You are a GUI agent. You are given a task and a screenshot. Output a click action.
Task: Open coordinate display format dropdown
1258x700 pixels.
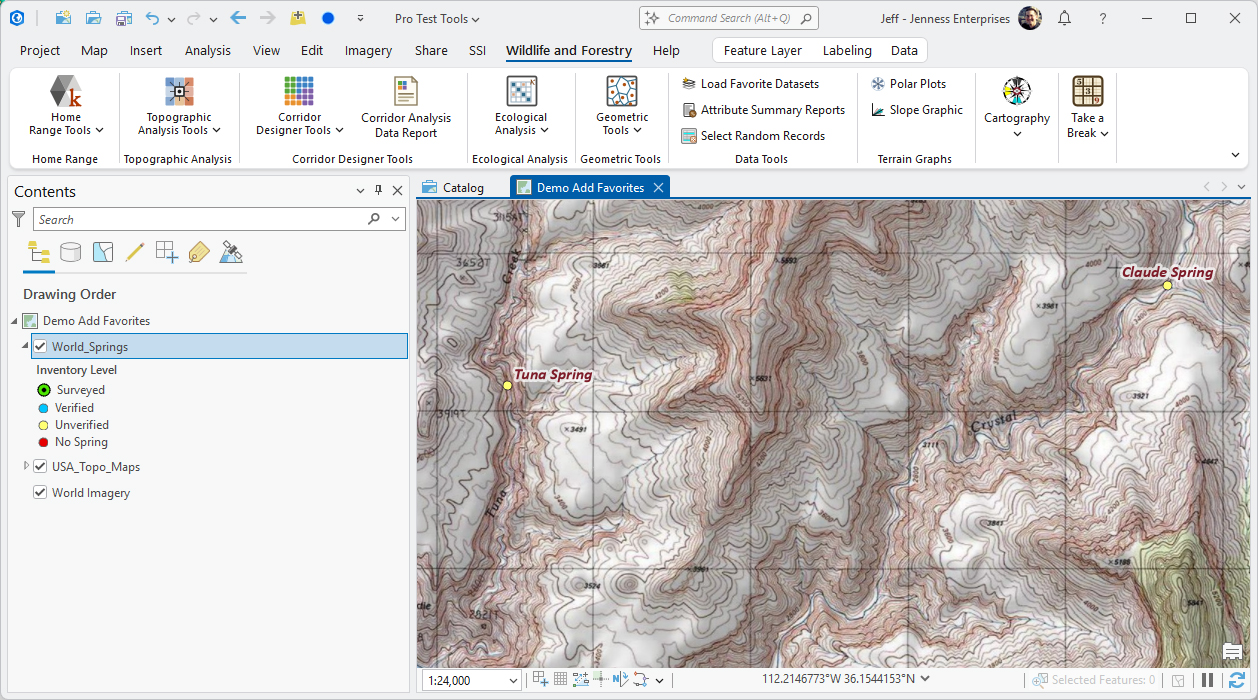tap(925, 679)
